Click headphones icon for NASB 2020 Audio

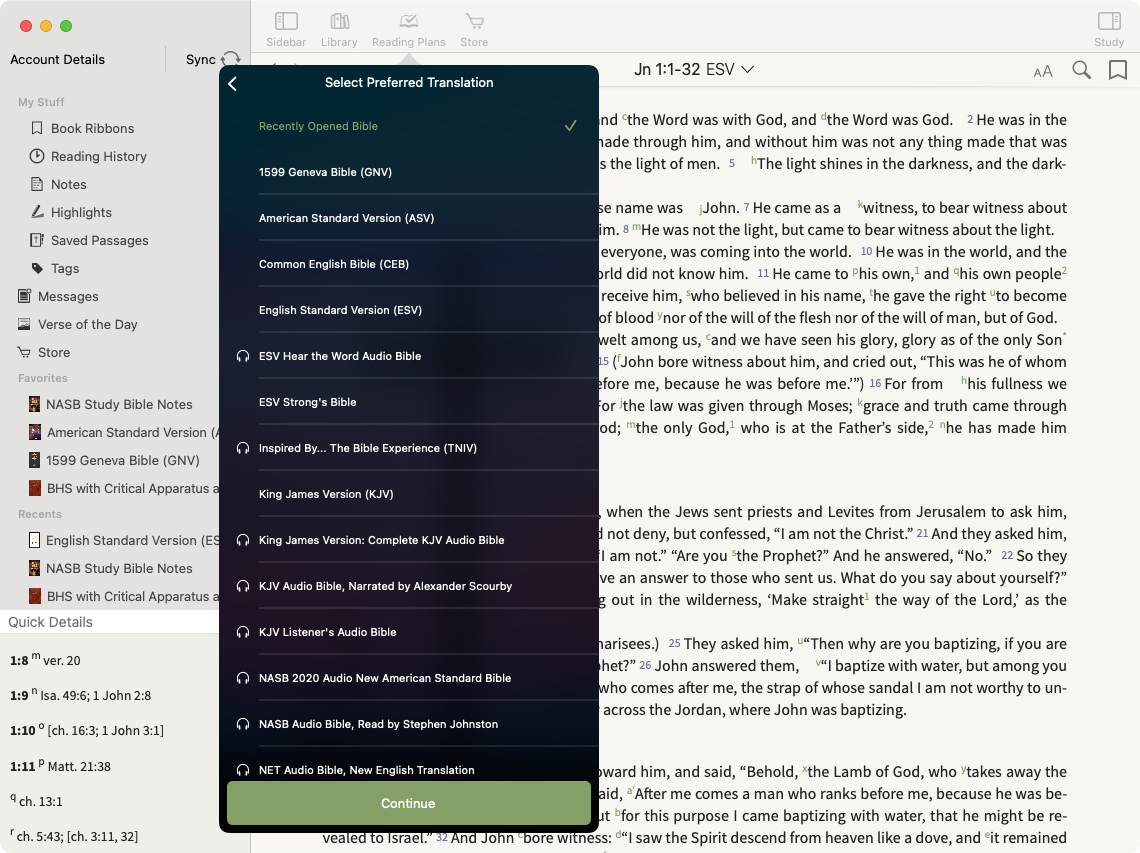[x=243, y=678]
